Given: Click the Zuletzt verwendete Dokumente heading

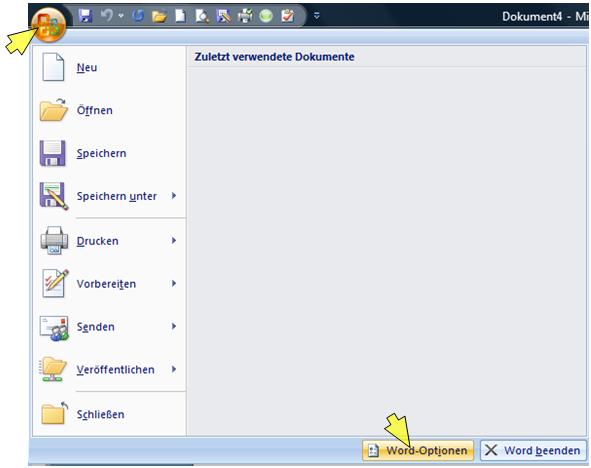Looking at the screenshot, I should (274, 57).
